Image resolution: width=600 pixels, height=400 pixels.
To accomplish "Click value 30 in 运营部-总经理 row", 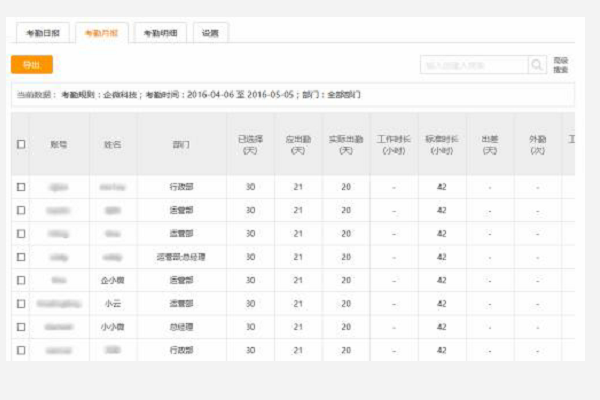I will click(x=250, y=257).
